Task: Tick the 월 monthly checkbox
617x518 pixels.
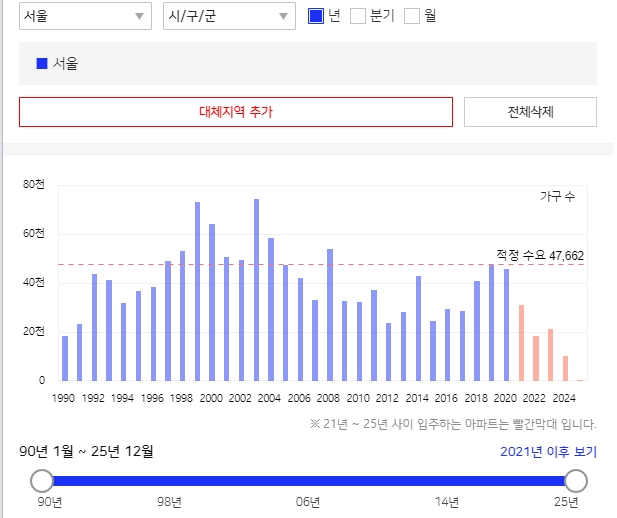Action: [412, 16]
